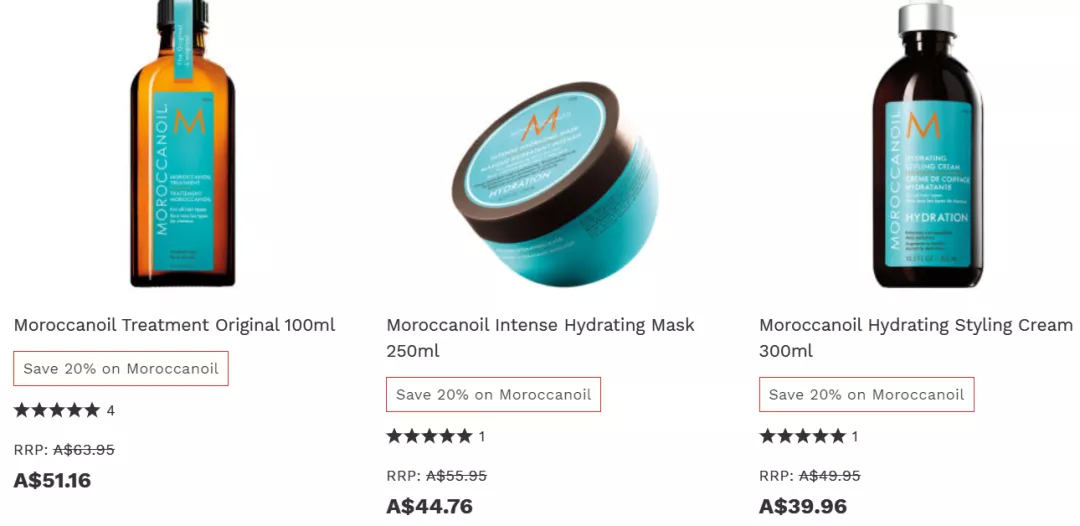Open the Hydrating Styling Cream bottle image
This screenshot has height=526, width=1080.
928,143
